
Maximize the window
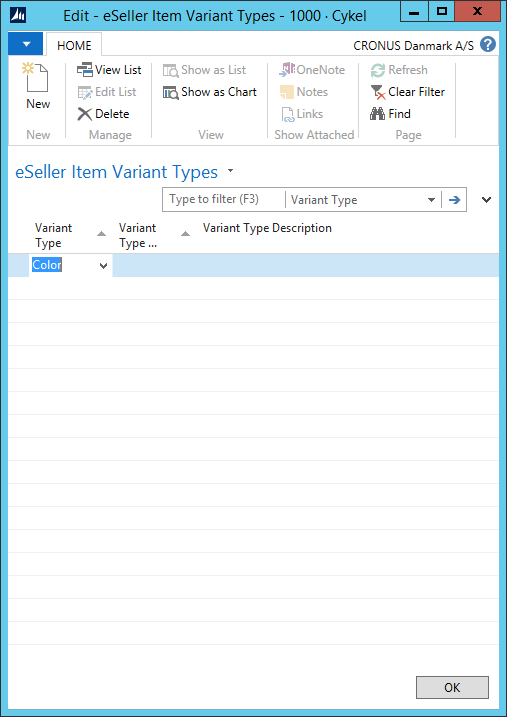click(x=441, y=11)
